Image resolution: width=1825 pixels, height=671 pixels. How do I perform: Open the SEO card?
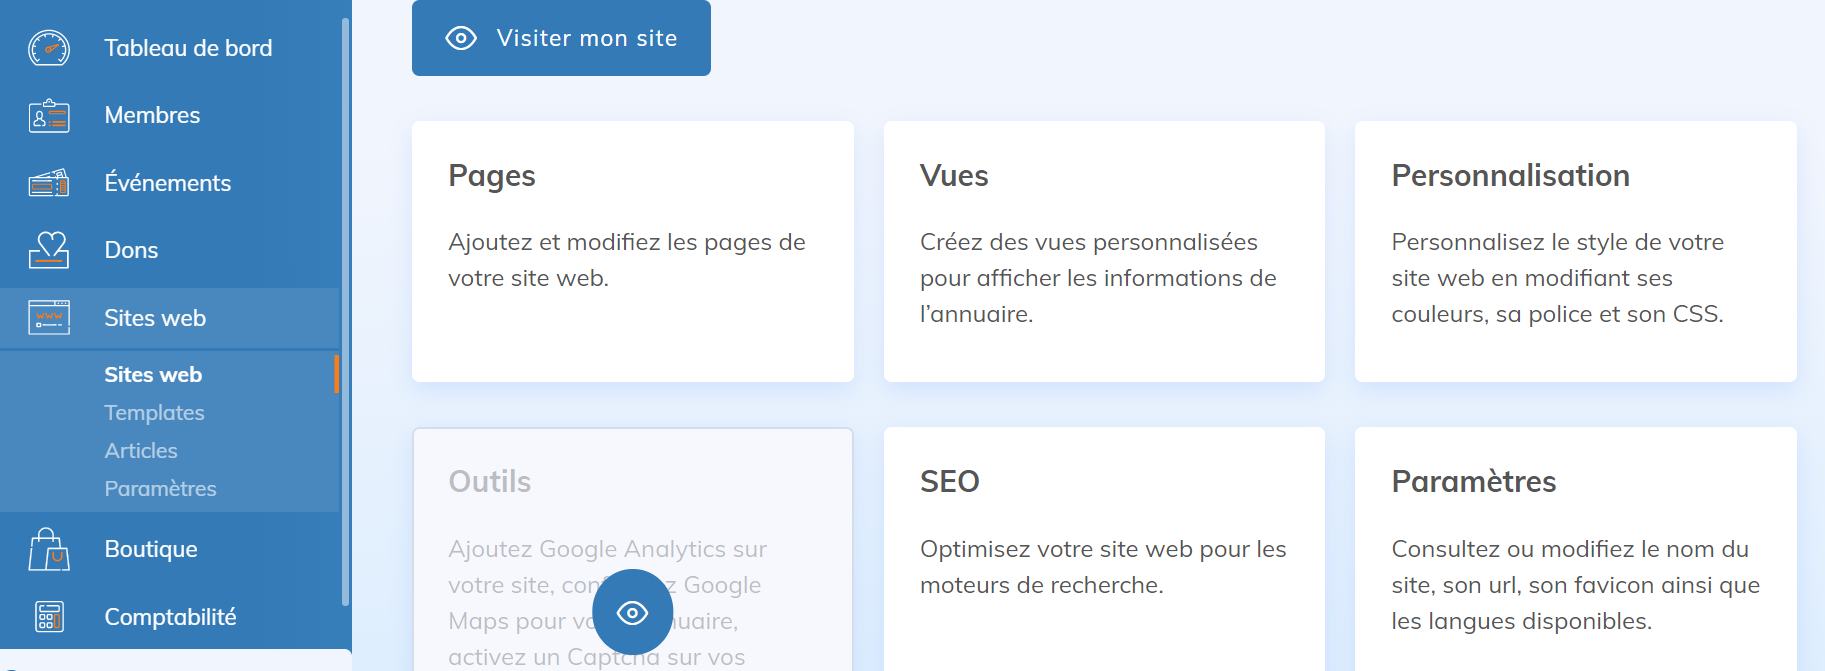coord(1104,548)
